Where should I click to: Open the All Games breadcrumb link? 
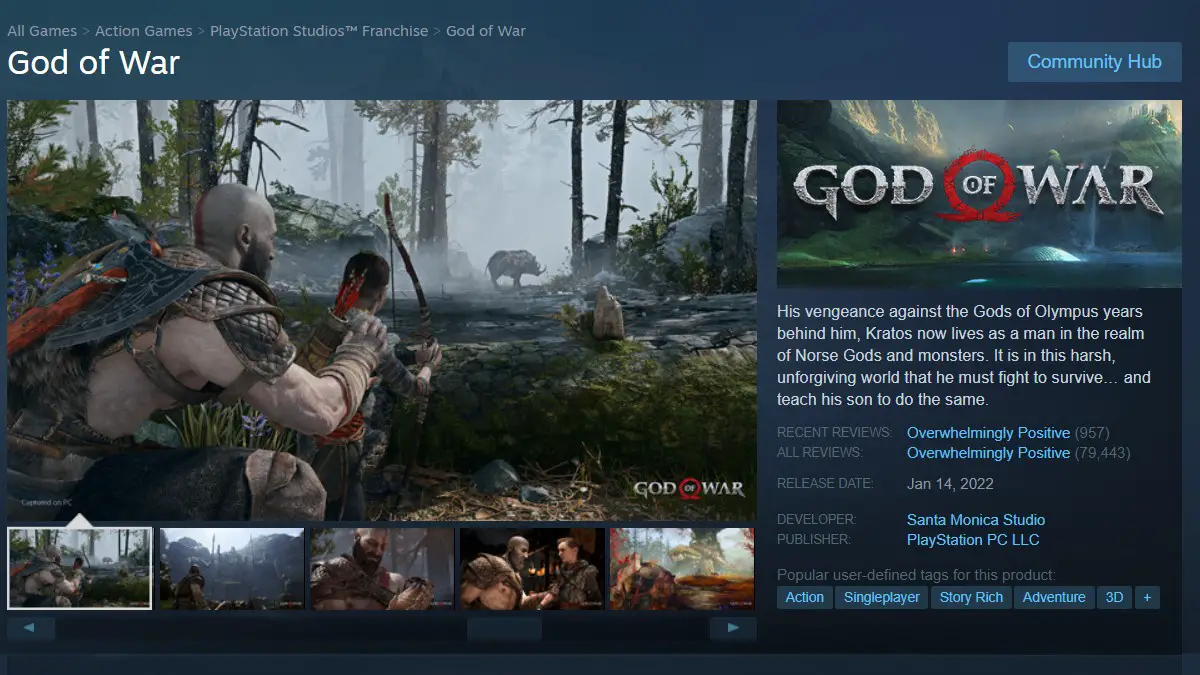pos(42,31)
